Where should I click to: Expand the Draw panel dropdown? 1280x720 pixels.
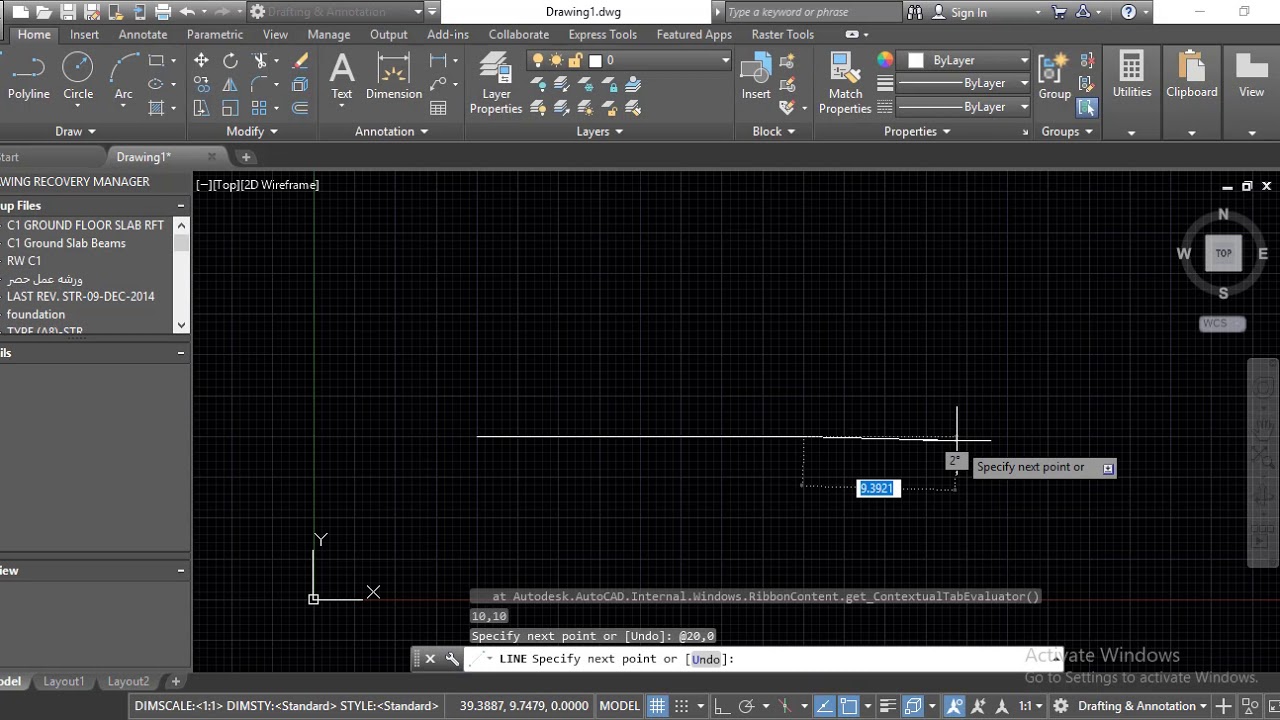[76, 131]
